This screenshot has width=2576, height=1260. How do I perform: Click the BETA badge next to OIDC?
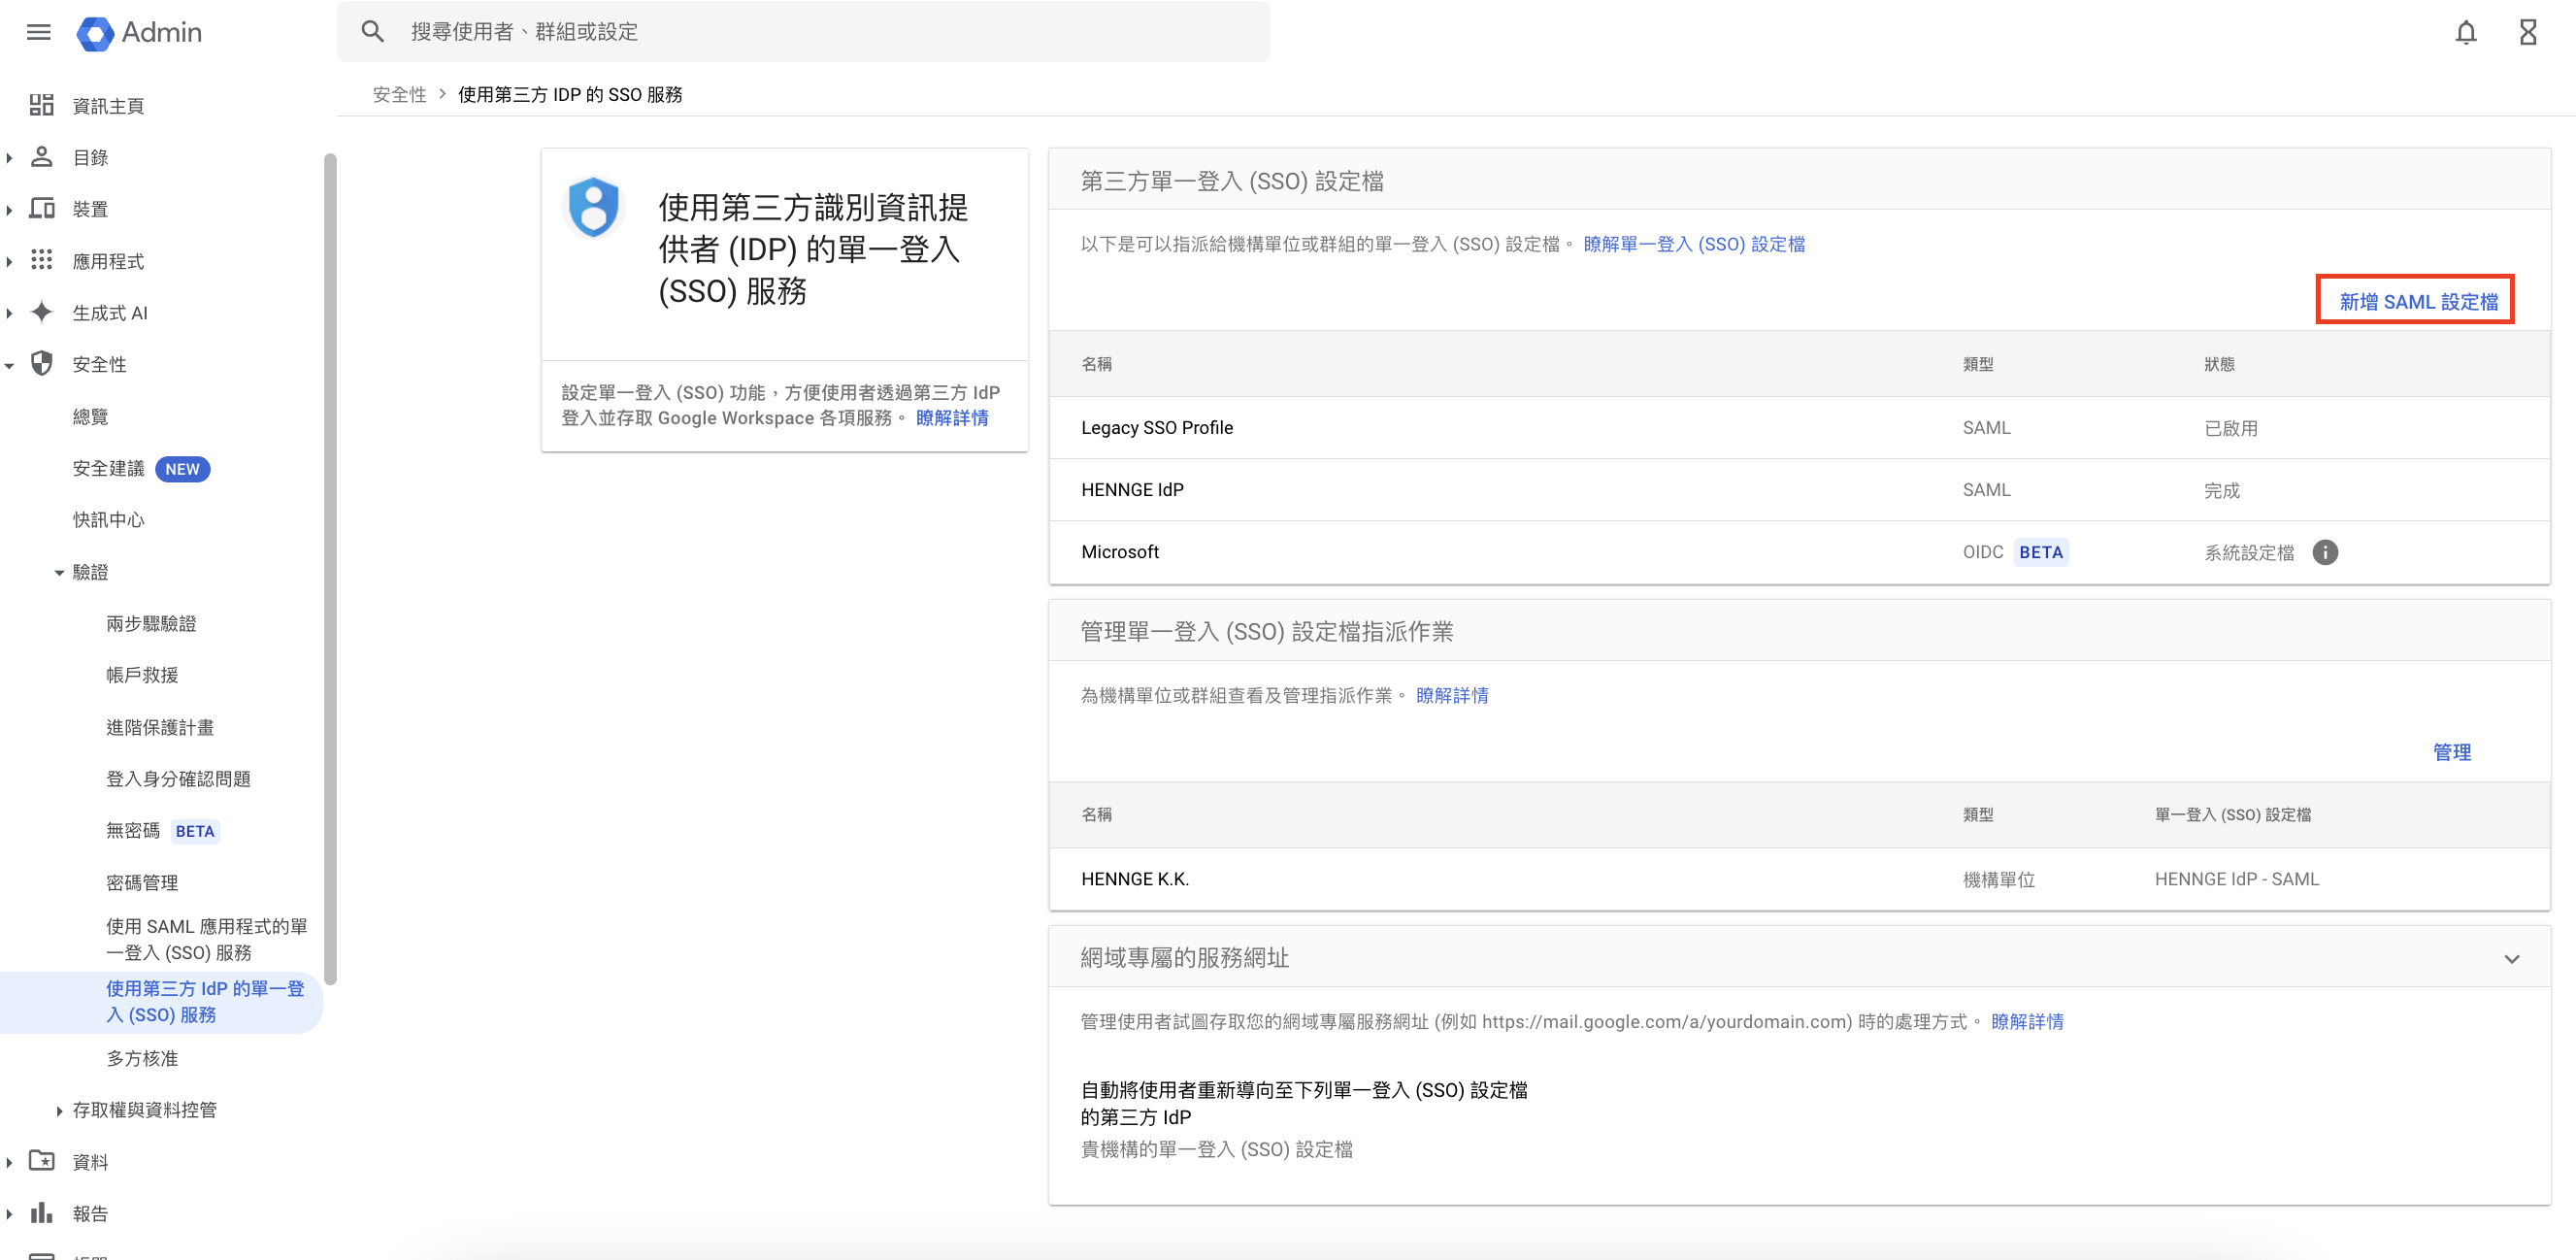(2040, 552)
